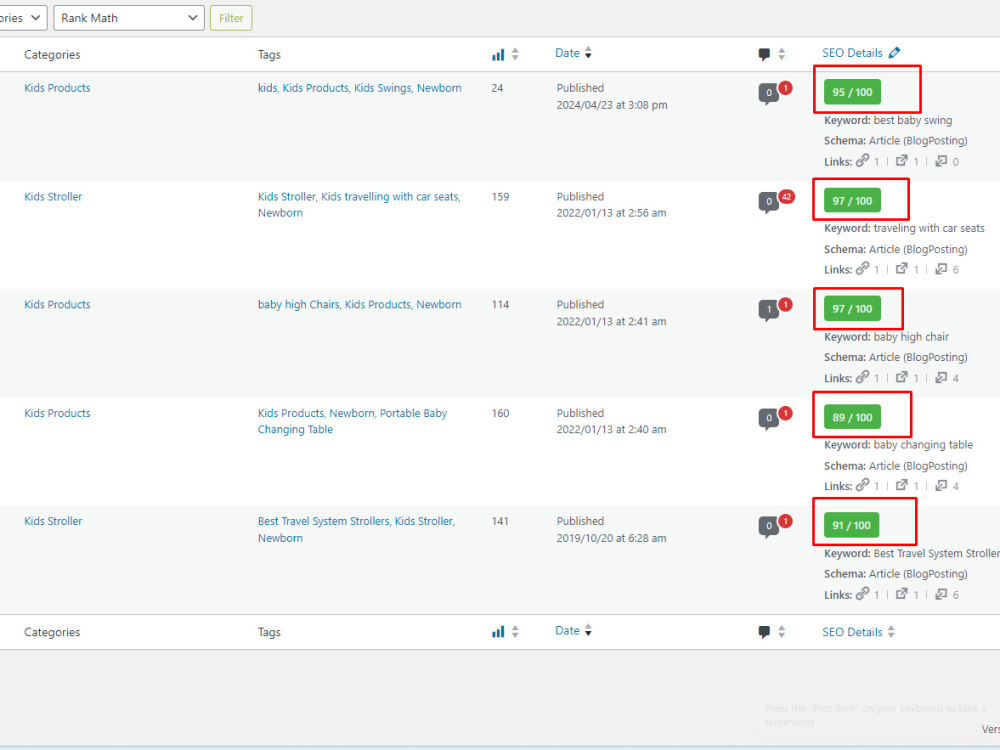The image size is (1000, 750).
Task: Click incoming links icon in best baby swing row
Action: [941, 161]
